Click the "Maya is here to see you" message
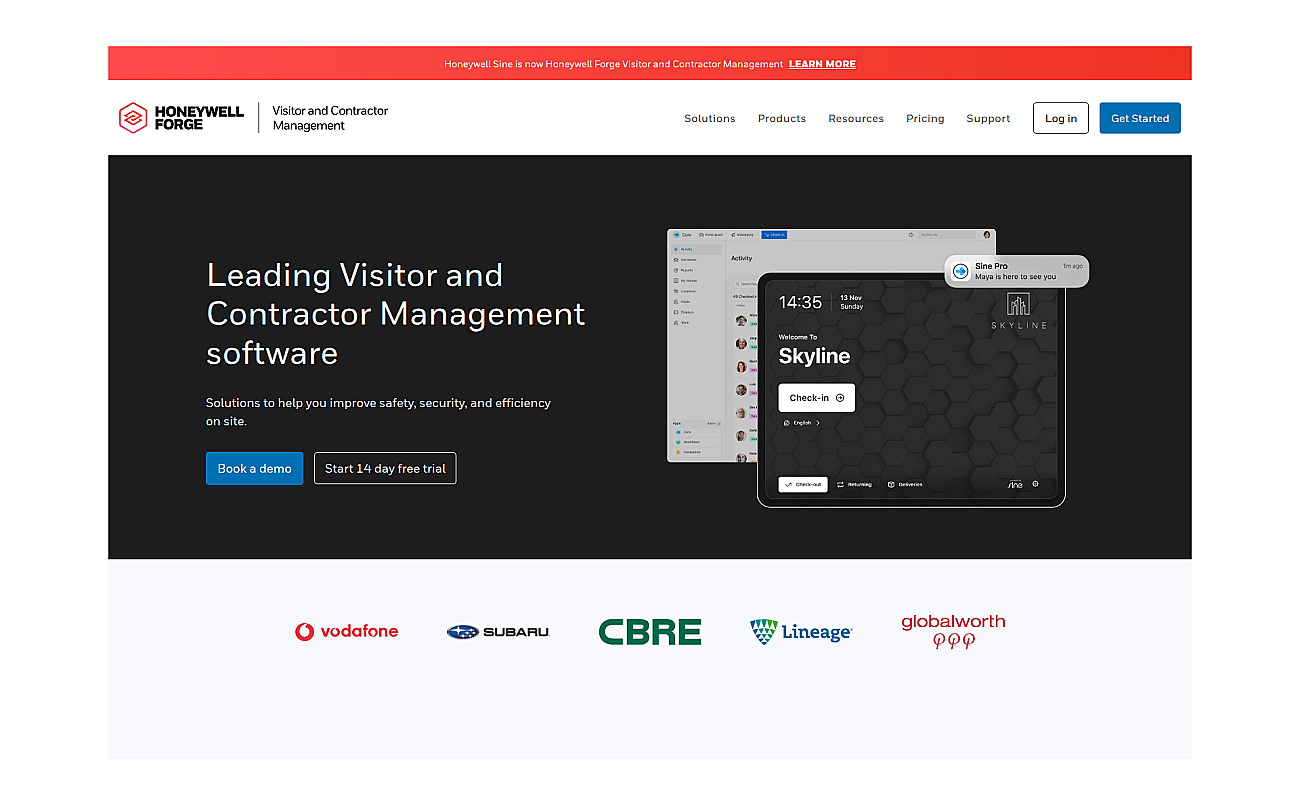 pyautogui.click(x=1015, y=277)
